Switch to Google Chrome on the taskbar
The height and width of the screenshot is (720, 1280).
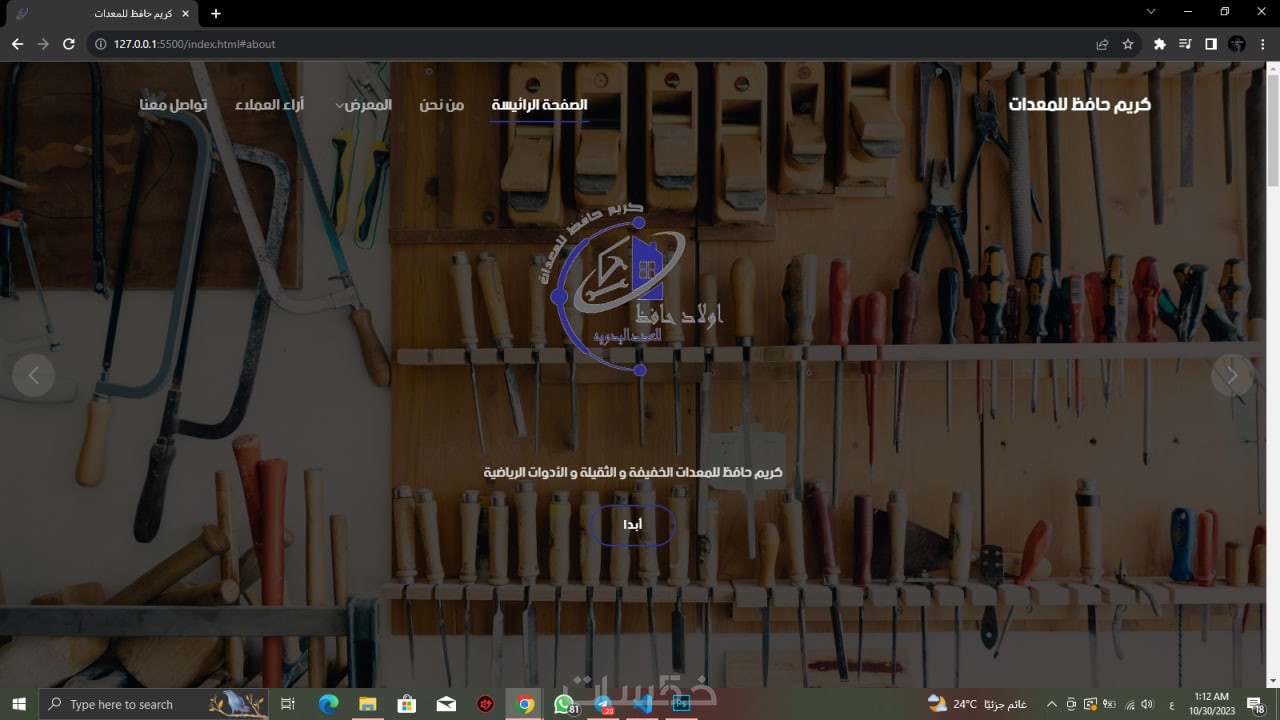(525, 704)
